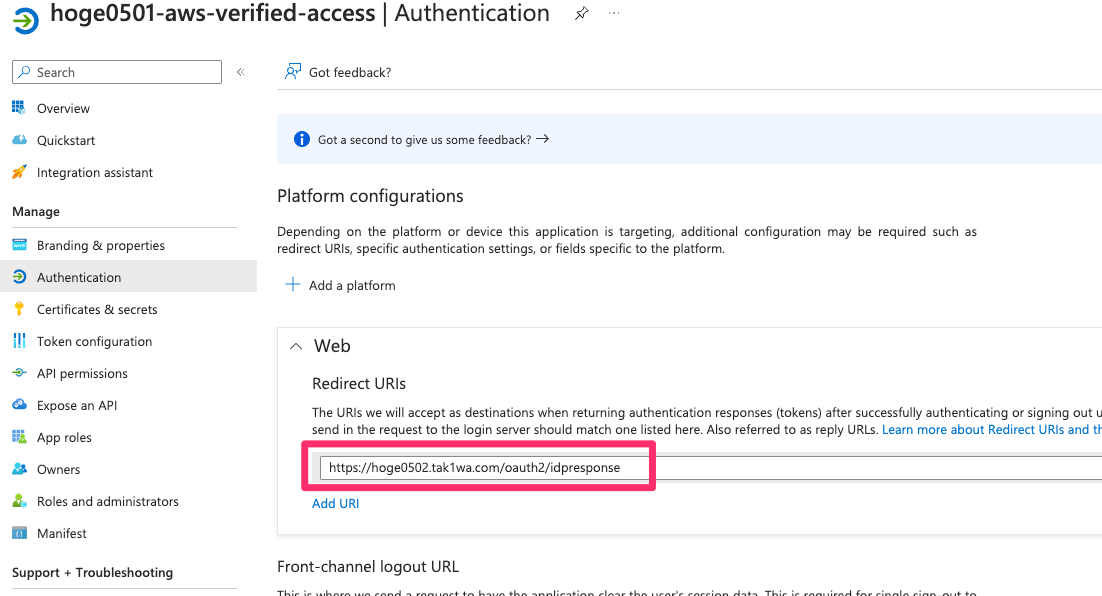Open Integration assistant rocket icon
Image resolution: width=1102 pixels, height=596 pixels.
(x=20, y=172)
